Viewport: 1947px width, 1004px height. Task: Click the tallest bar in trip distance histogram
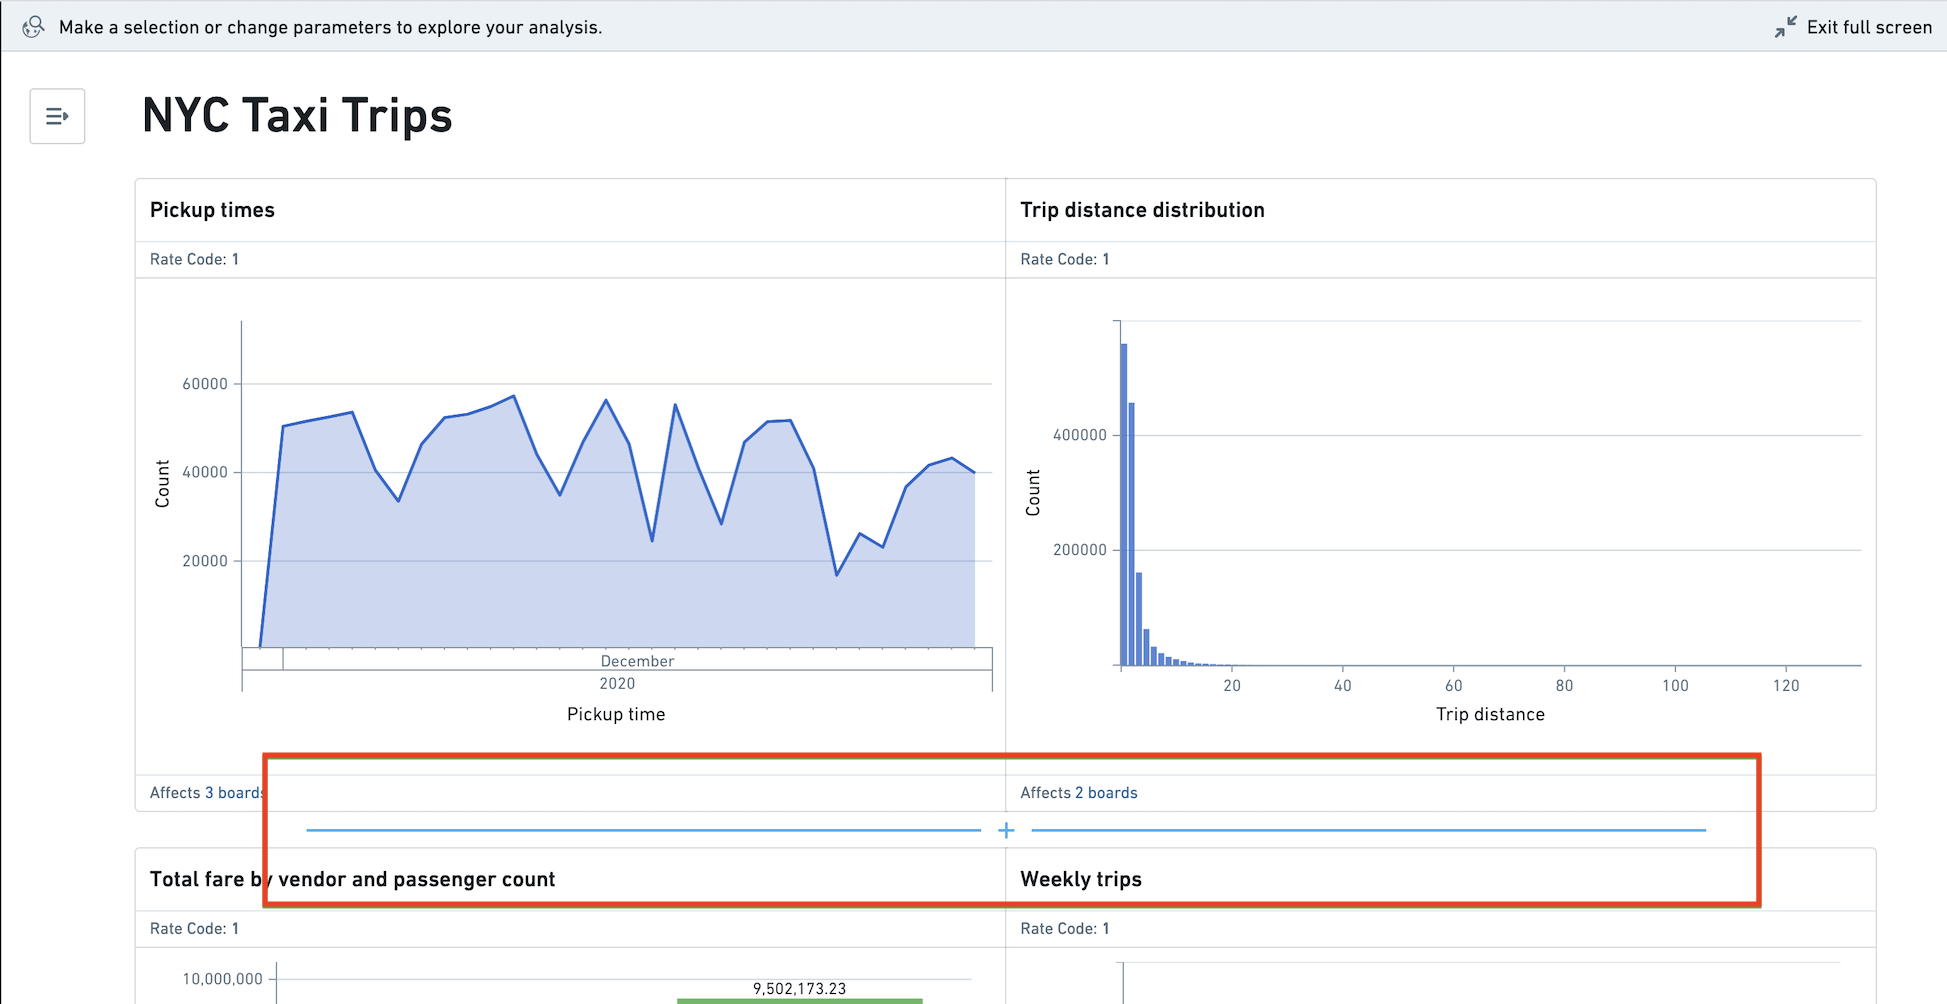(1124, 504)
